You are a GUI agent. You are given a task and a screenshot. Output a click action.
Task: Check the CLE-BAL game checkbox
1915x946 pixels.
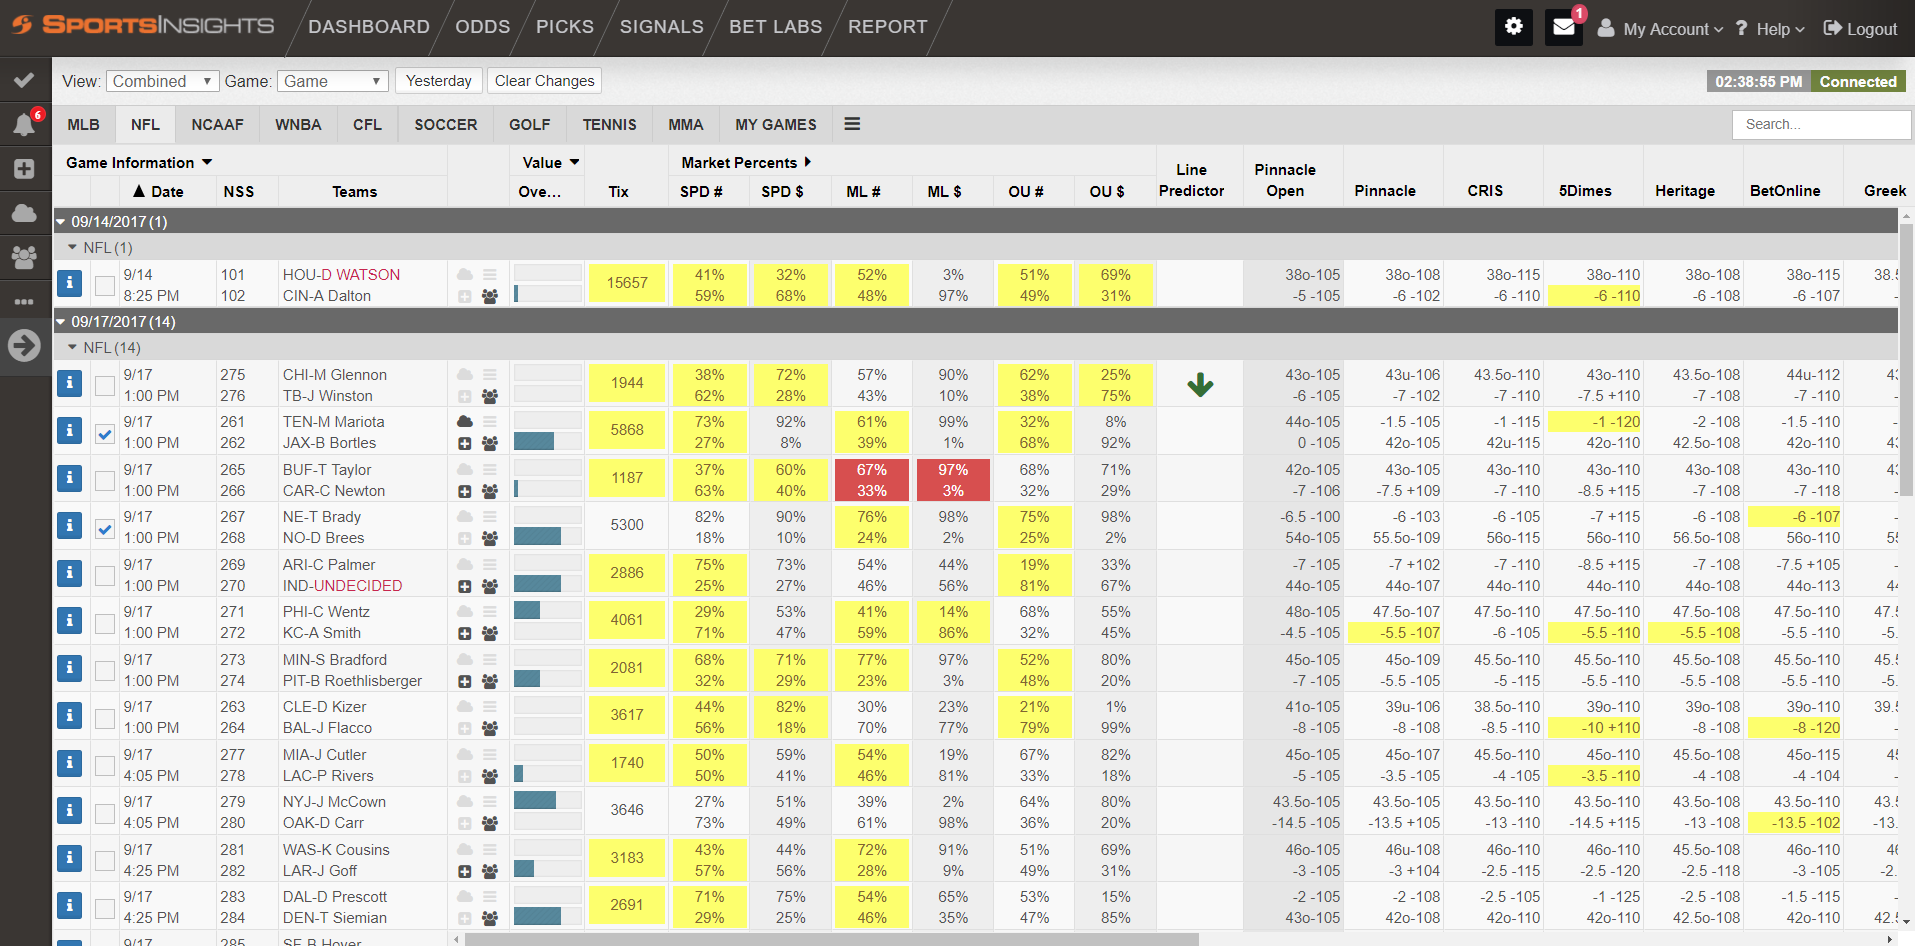click(x=105, y=718)
